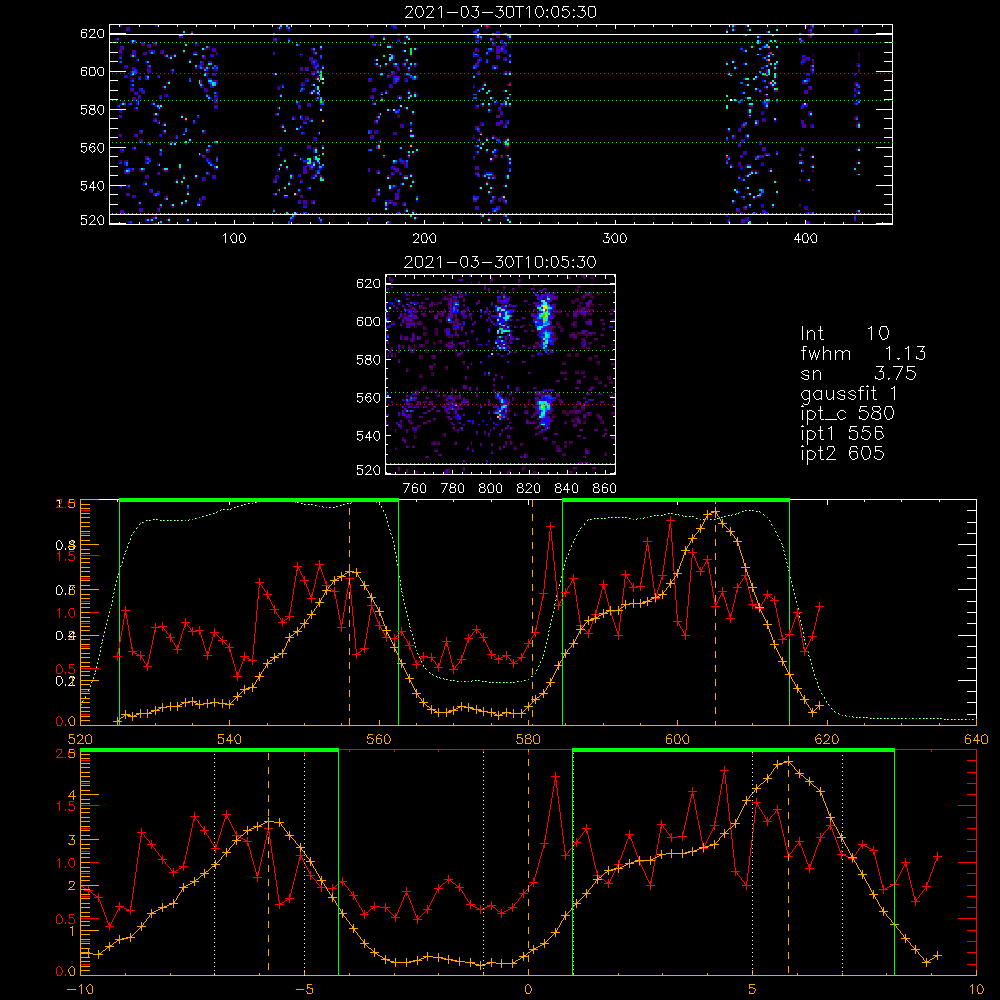Click x-axis label 860 under the center image
Image resolution: width=1000 pixels, height=1000 pixels.
tap(605, 489)
